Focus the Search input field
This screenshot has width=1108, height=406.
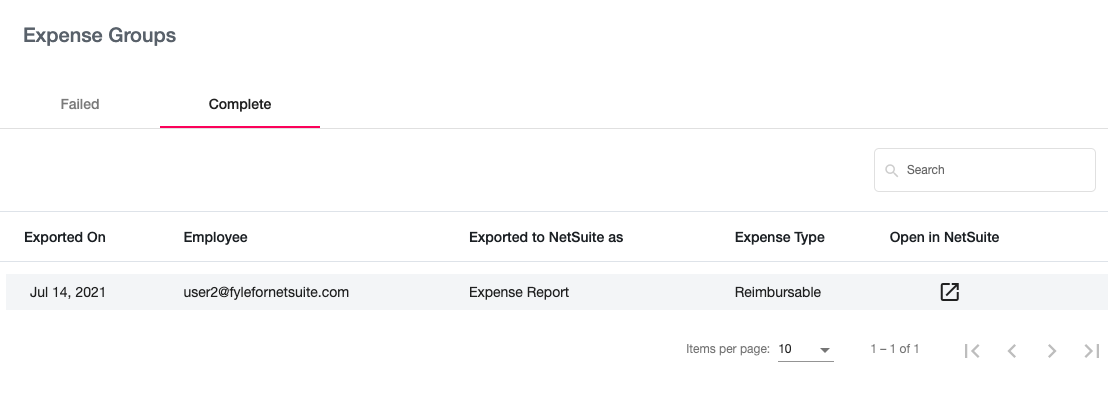984,169
